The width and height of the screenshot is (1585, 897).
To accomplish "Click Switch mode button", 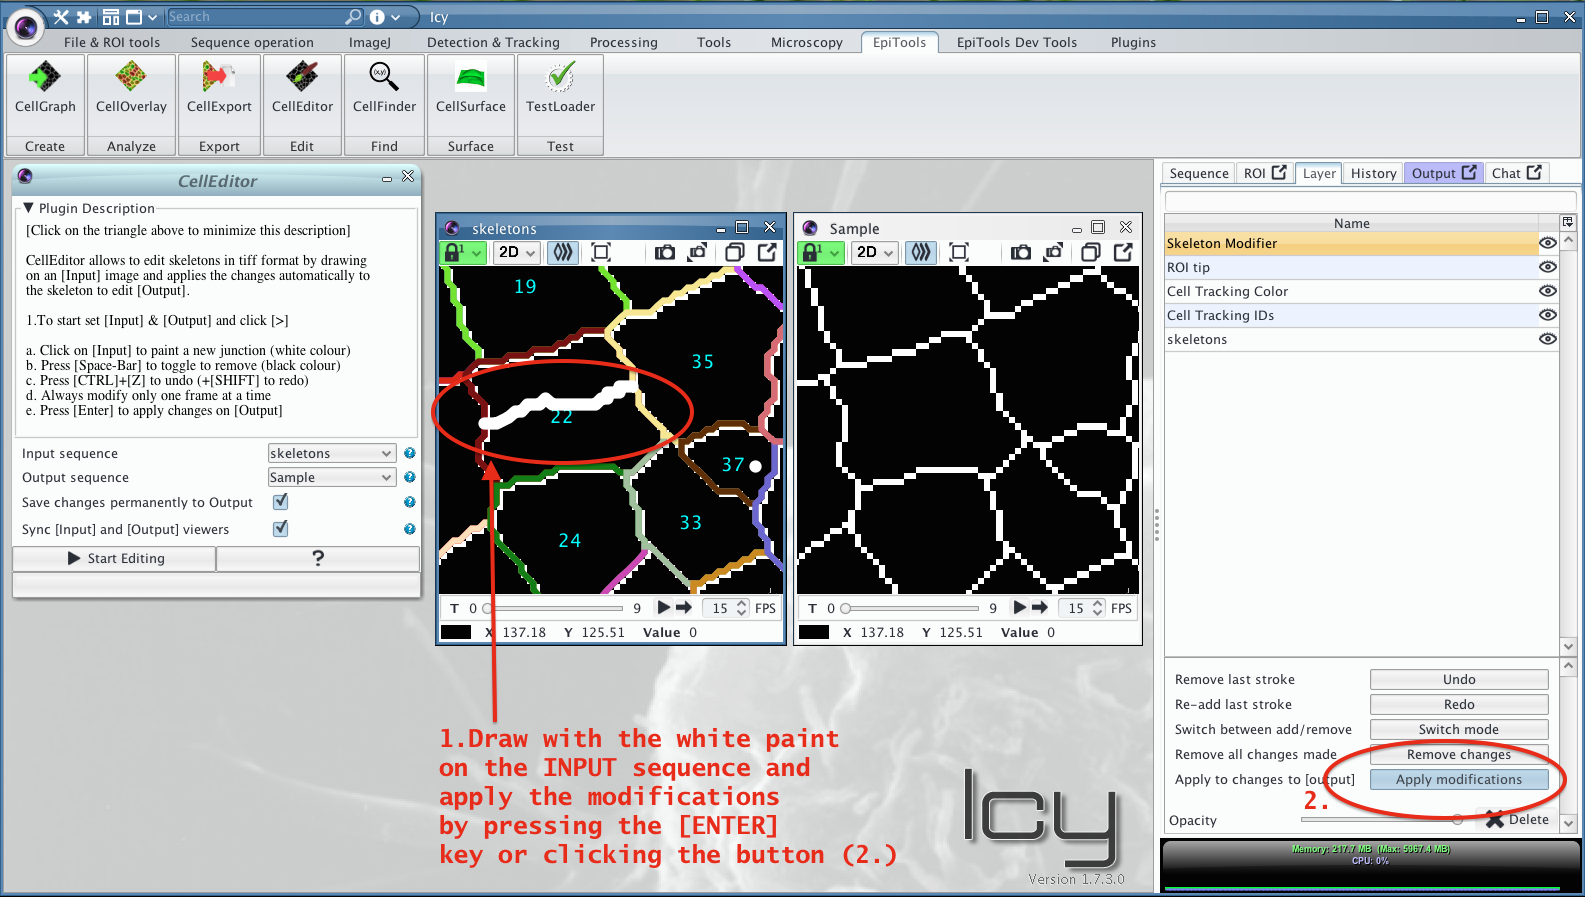I will pos(1459,729).
